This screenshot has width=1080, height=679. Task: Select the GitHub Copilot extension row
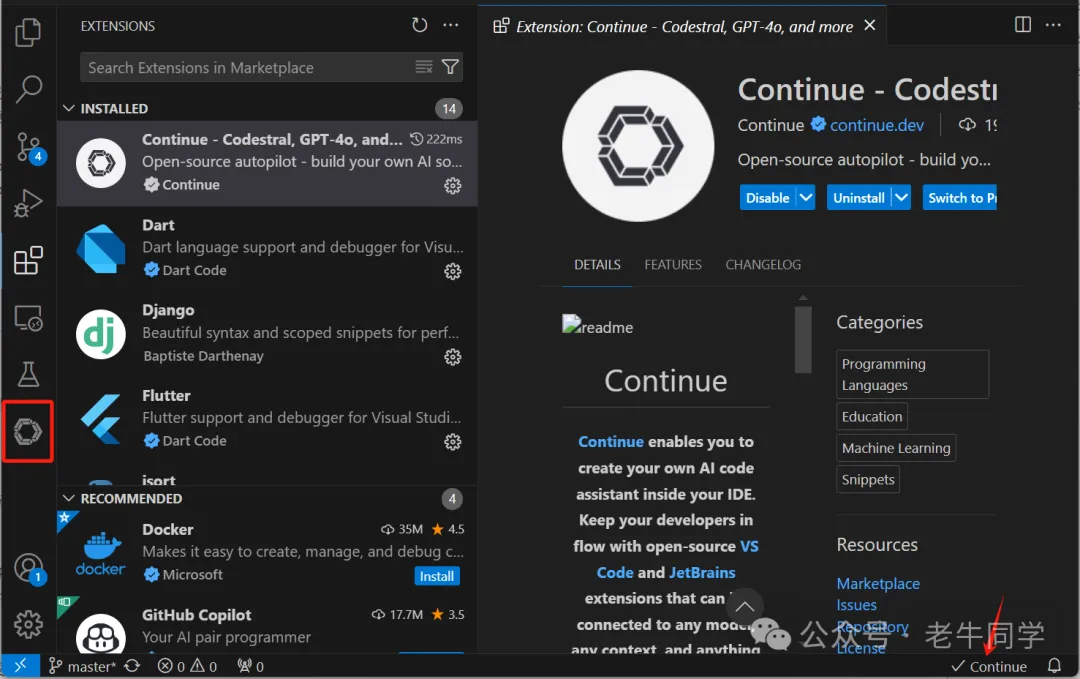[x=267, y=627]
